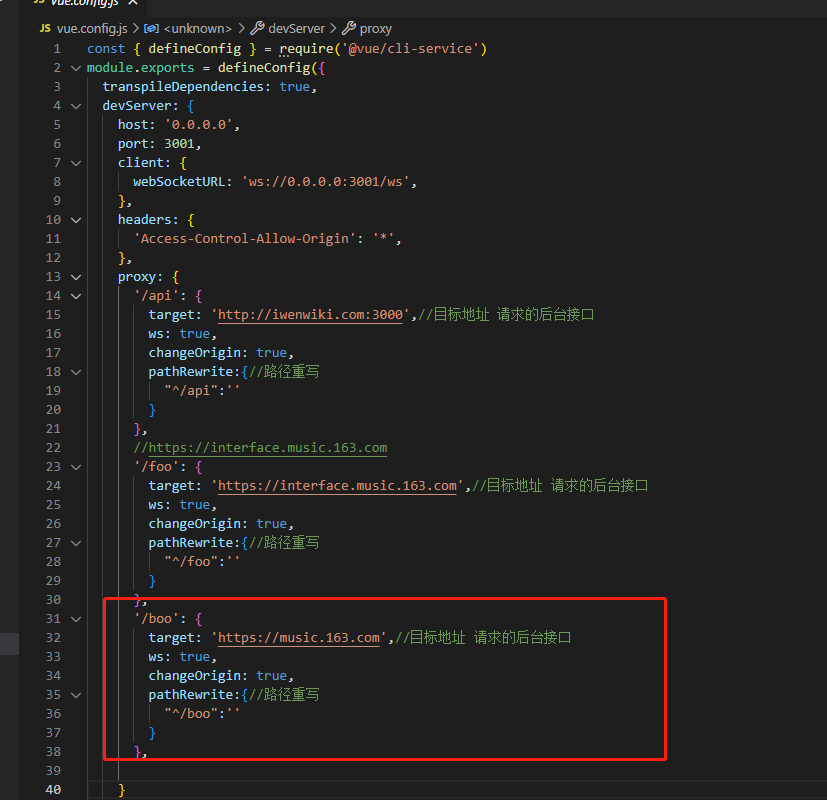Click 'Access-Control-Allow-Origin' header key
The height and width of the screenshot is (800, 827).
coord(245,239)
